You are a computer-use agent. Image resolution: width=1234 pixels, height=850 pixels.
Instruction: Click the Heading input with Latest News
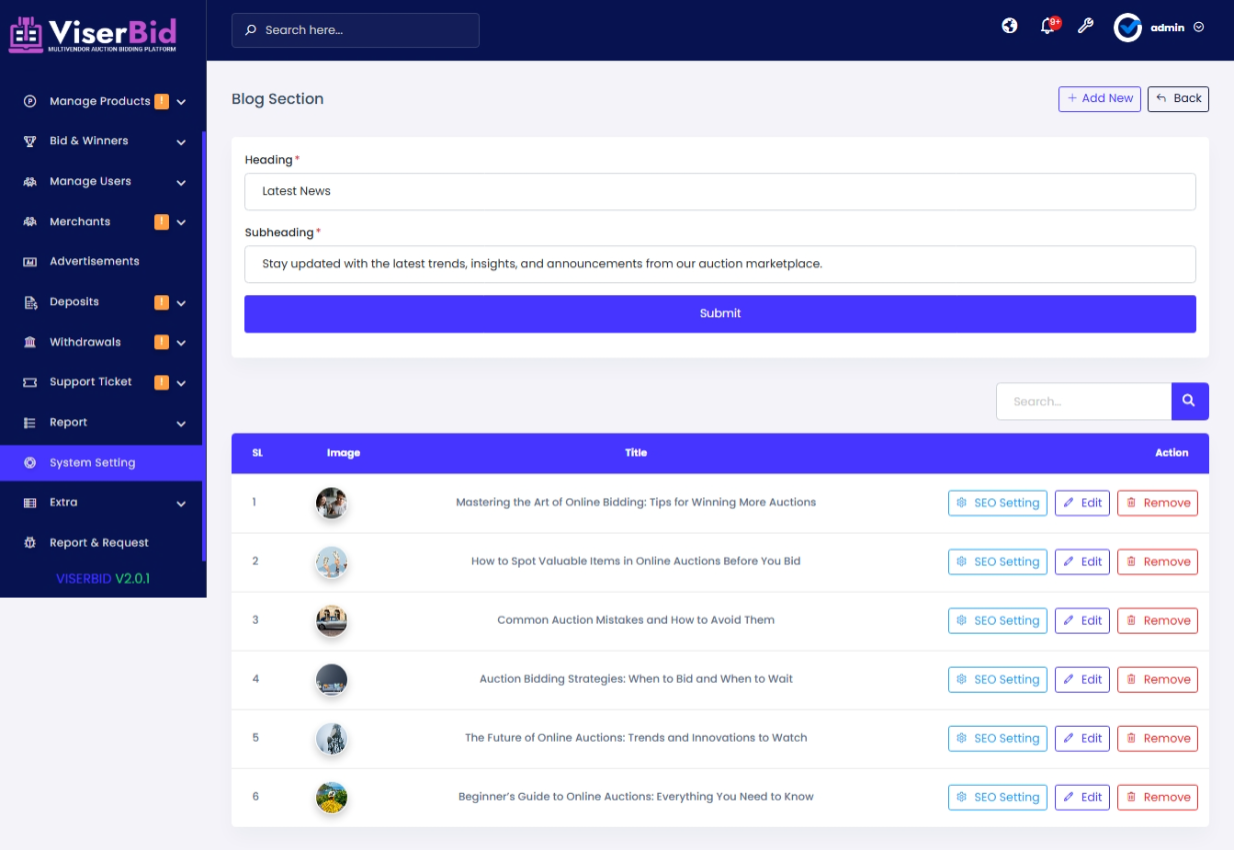click(720, 192)
